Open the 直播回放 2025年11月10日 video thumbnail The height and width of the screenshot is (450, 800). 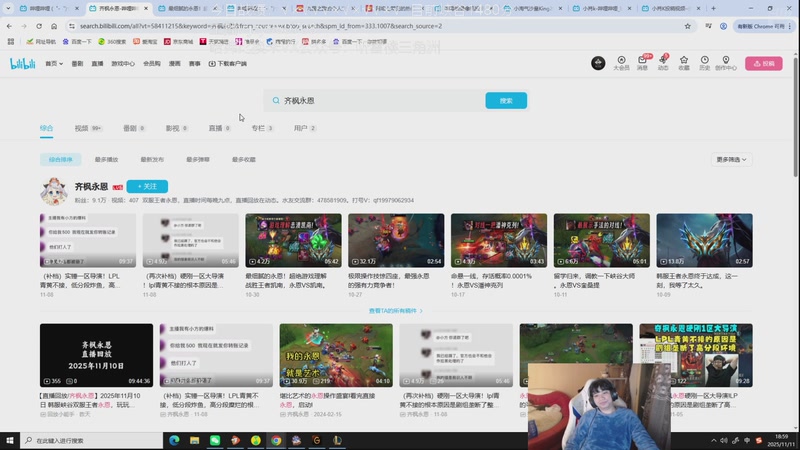[x=96, y=355]
